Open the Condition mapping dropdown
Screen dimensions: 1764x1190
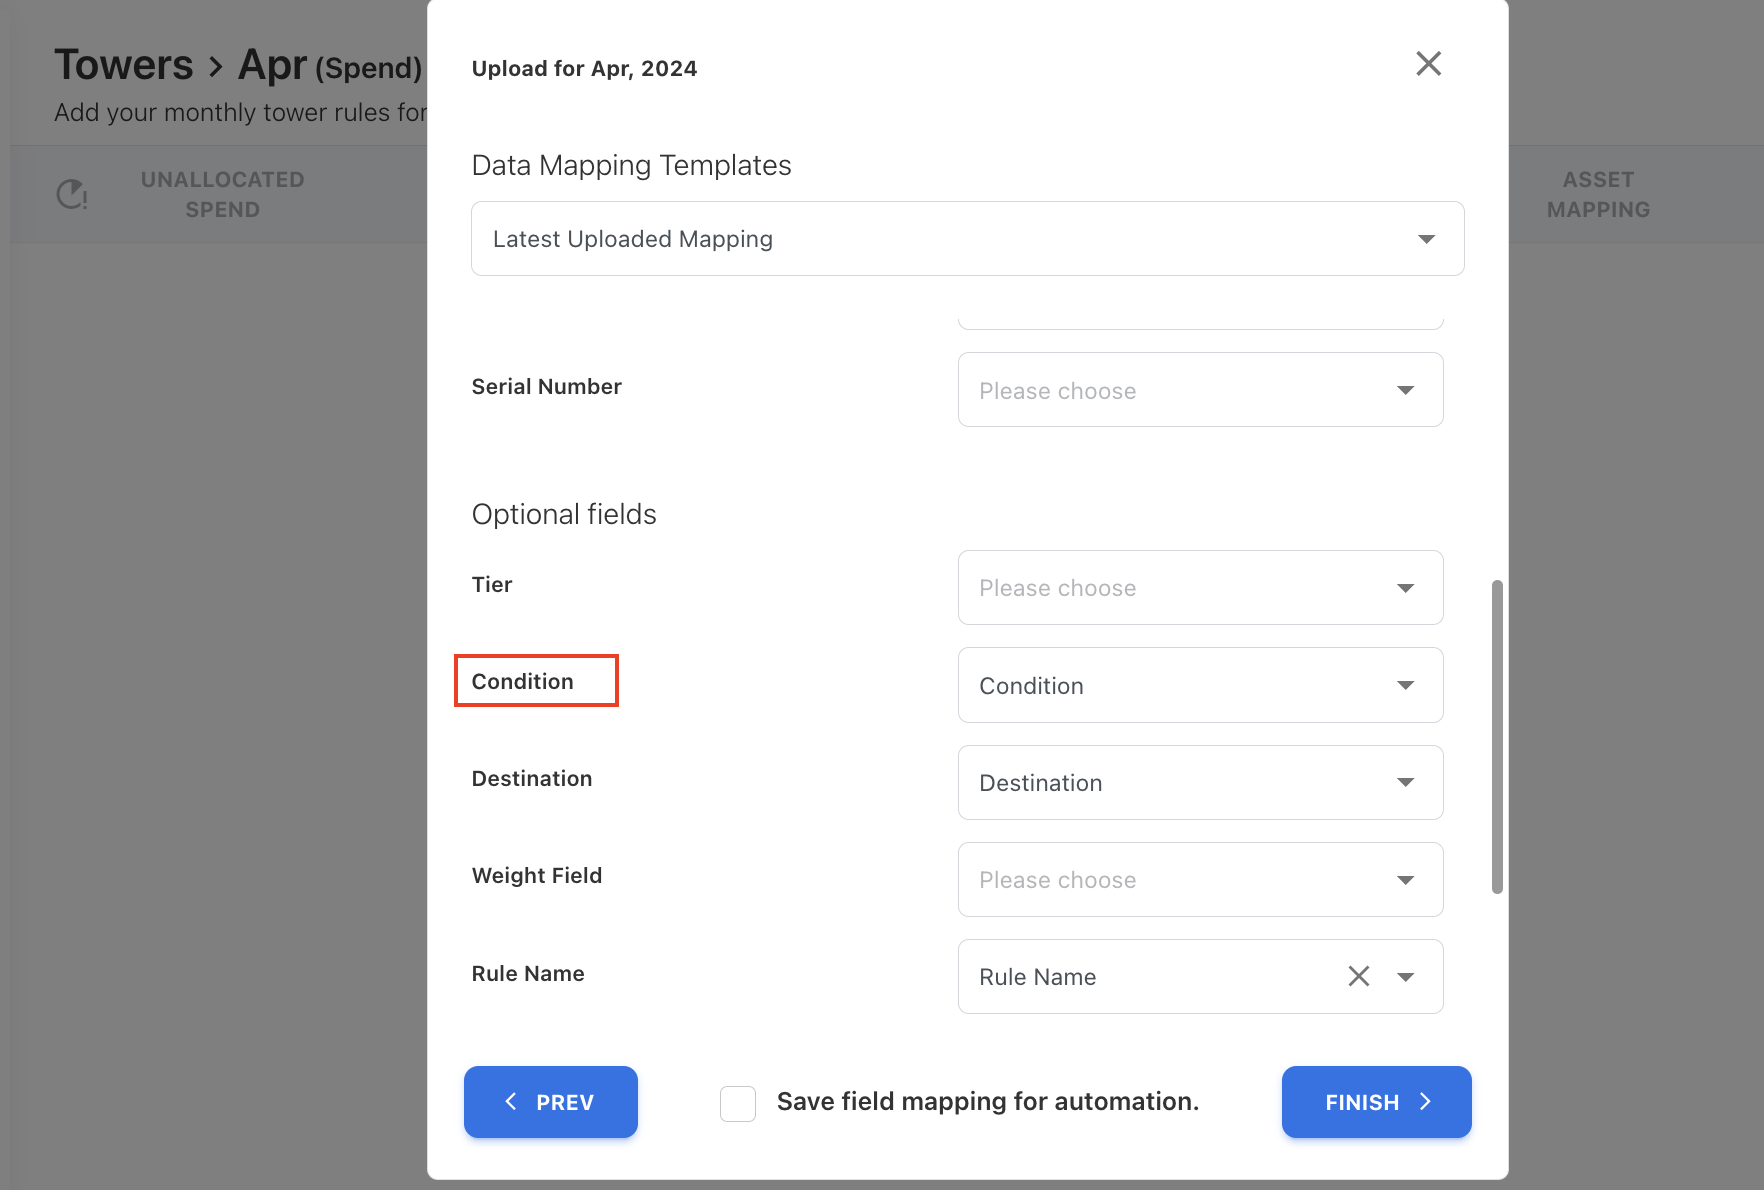tap(1200, 685)
